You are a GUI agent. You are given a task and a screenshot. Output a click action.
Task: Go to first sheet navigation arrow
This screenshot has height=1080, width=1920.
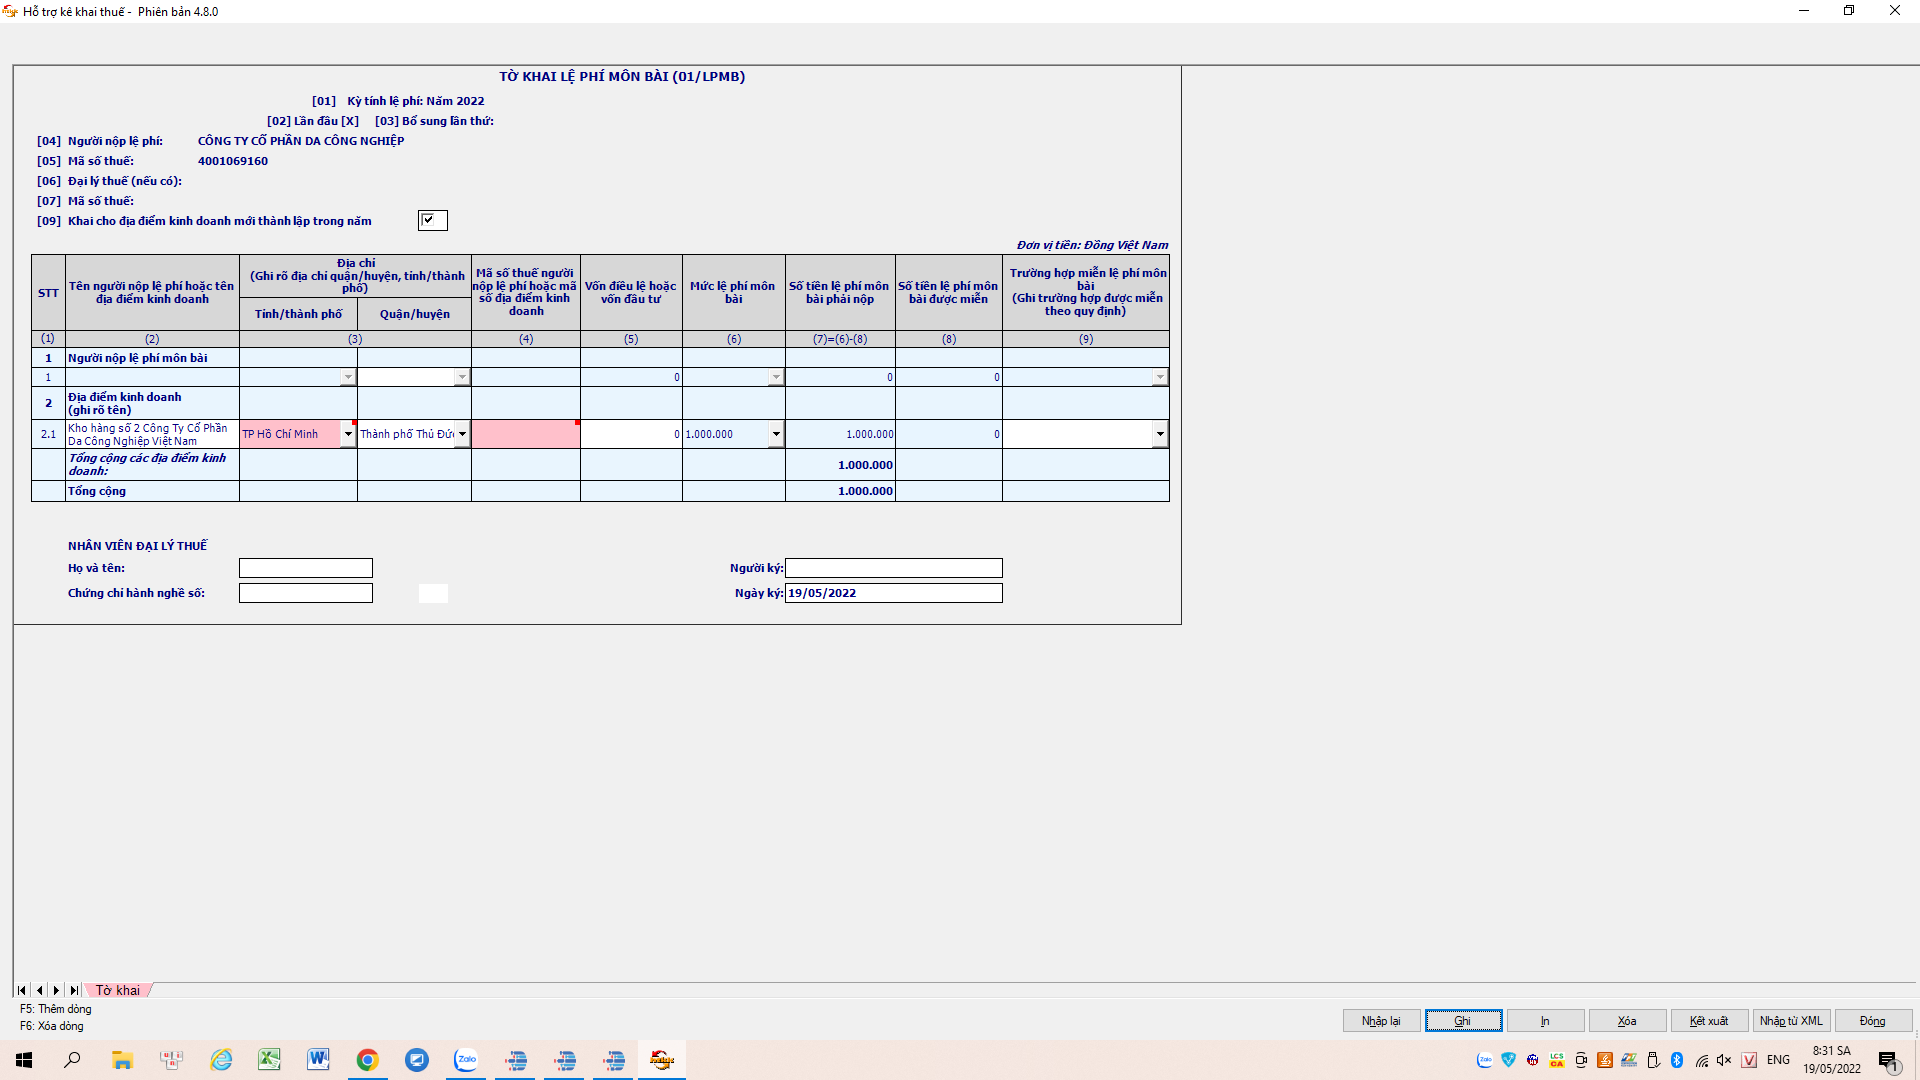22,990
